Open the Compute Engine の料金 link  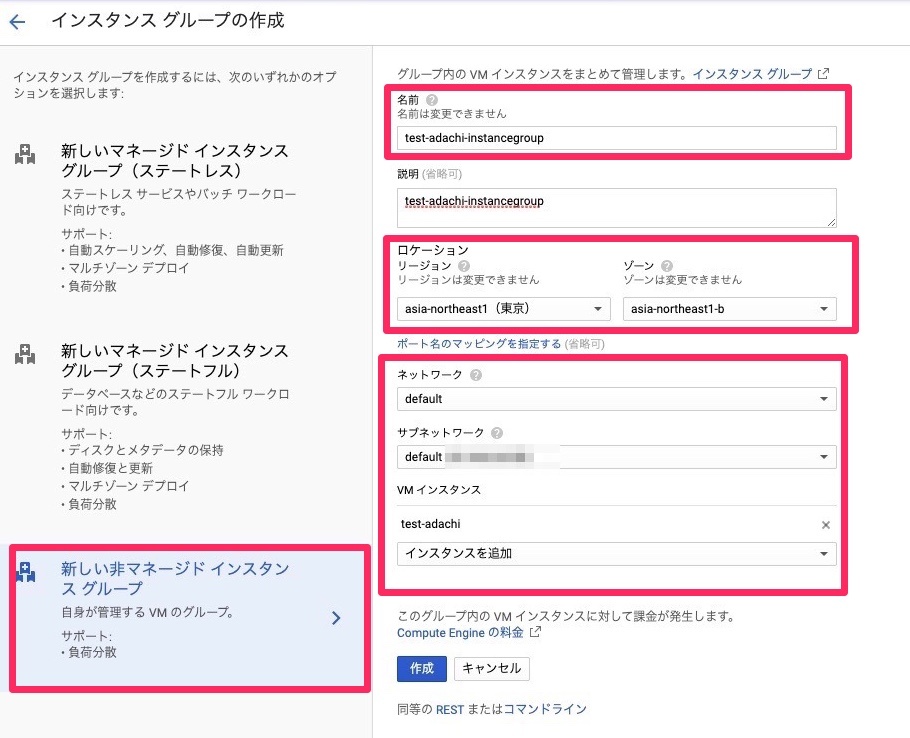click(461, 633)
